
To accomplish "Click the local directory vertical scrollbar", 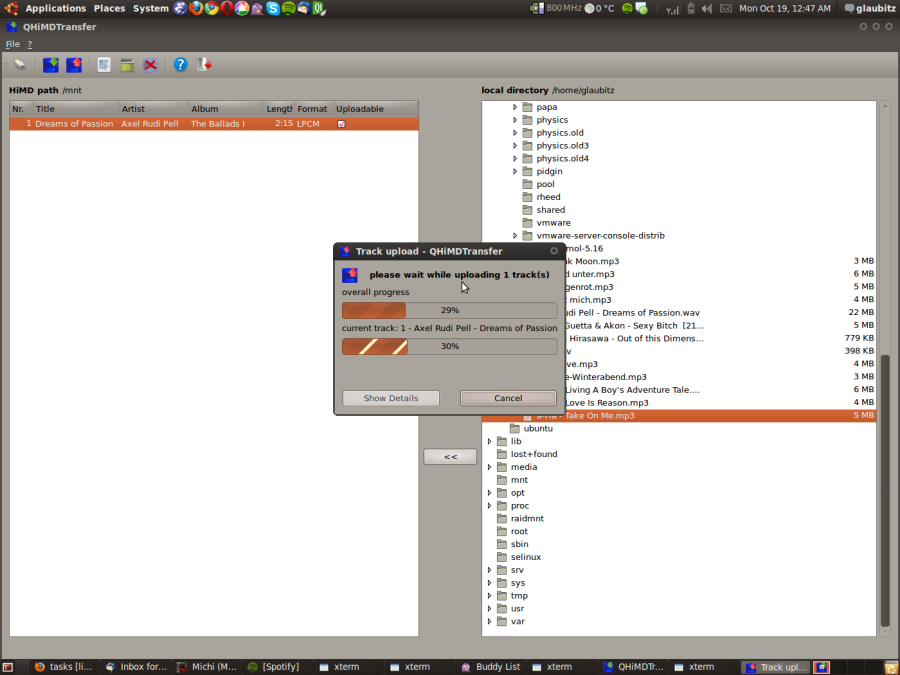I will click(x=884, y=490).
